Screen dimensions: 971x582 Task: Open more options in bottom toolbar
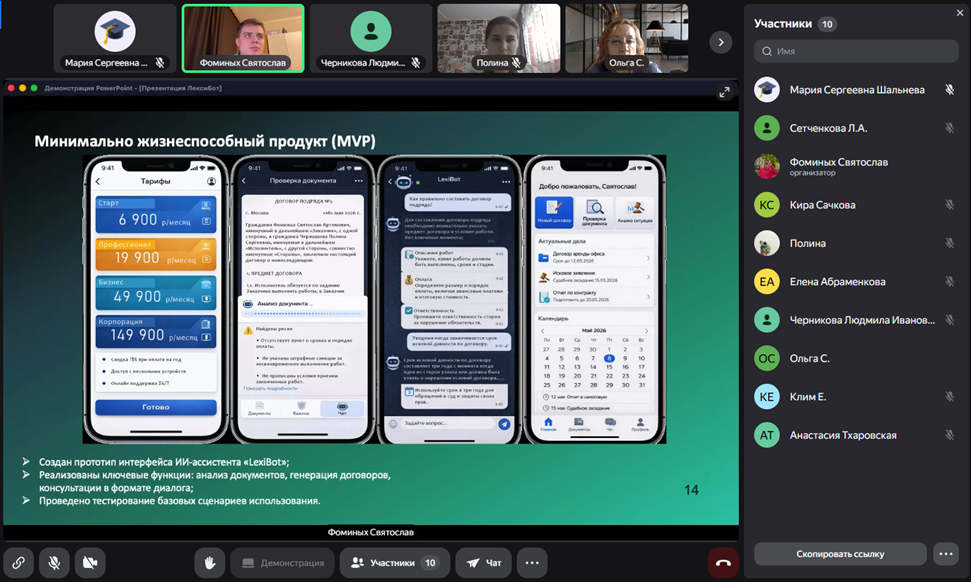coord(531,563)
